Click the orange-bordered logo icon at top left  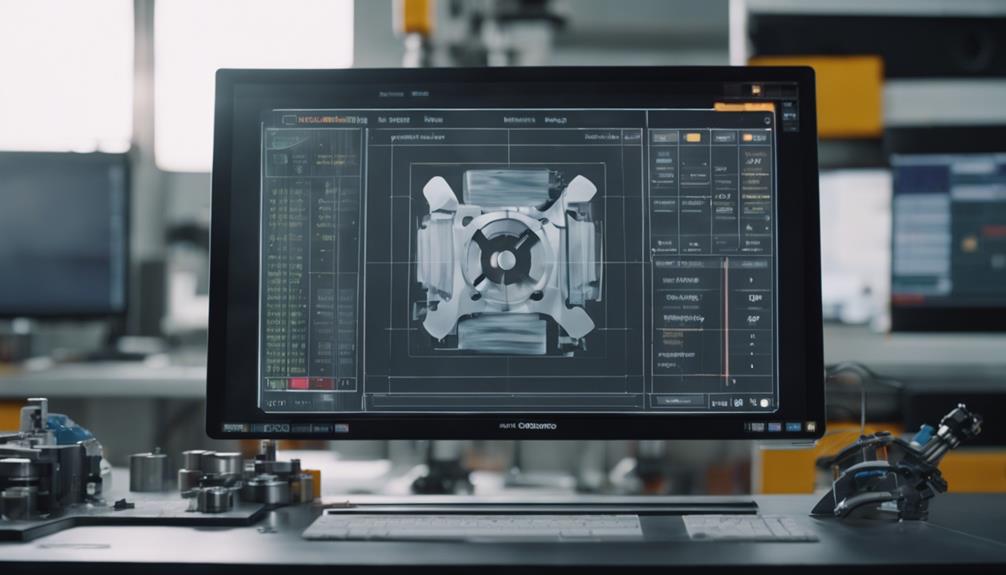click(x=289, y=119)
